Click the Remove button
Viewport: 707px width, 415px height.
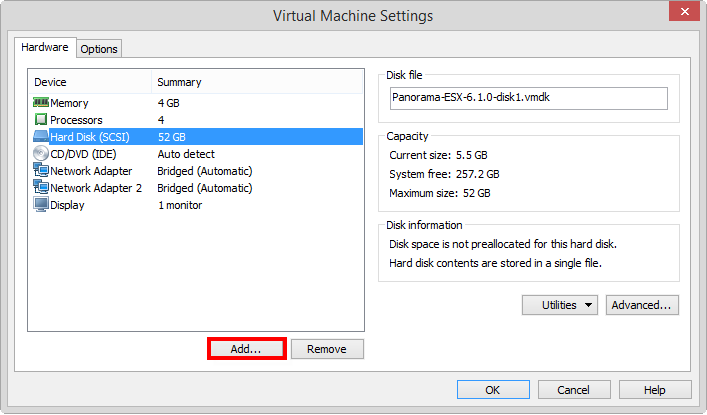[x=327, y=349]
